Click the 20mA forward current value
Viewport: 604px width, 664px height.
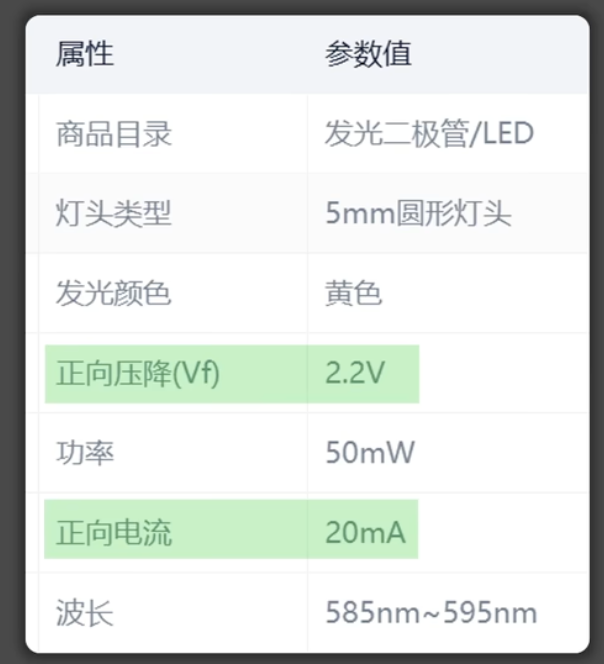pos(365,533)
